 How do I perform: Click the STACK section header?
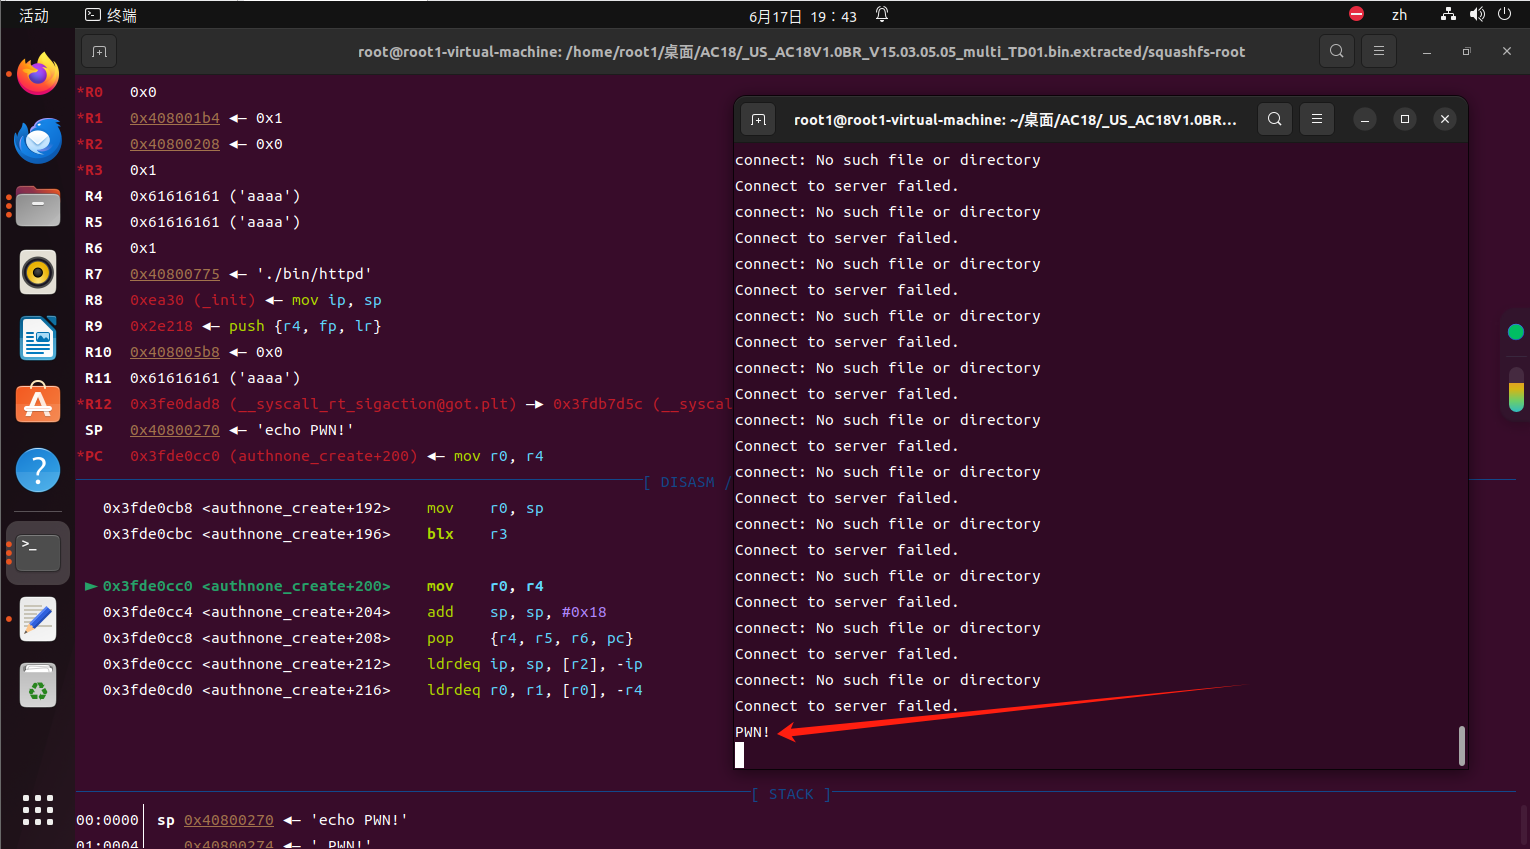pyautogui.click(x=791, y=794)
